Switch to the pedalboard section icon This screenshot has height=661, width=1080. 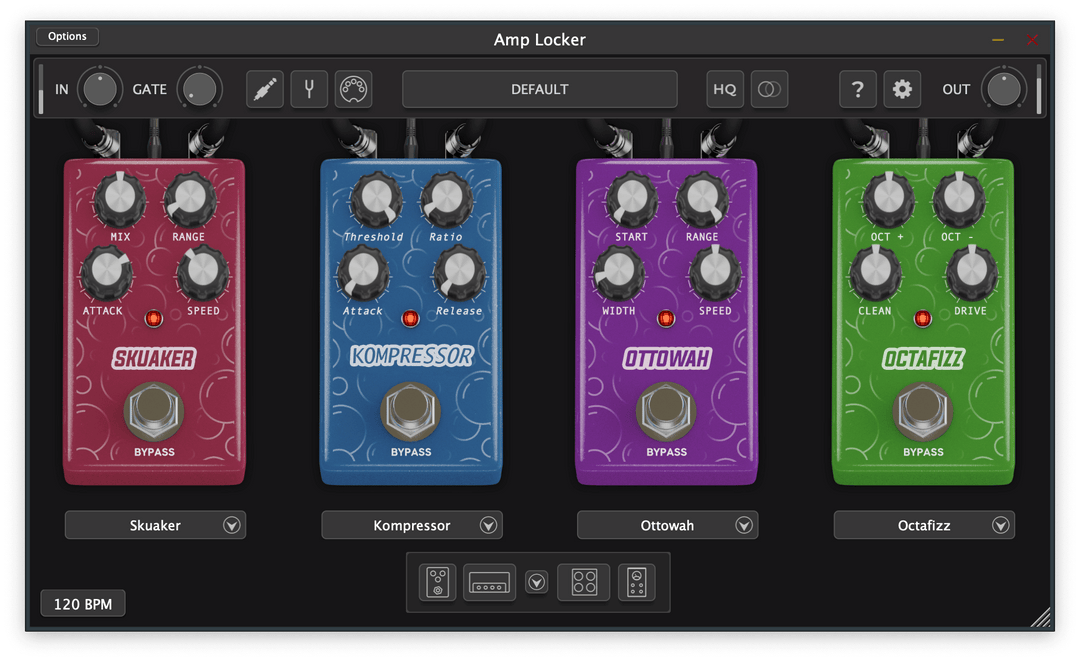[437, 582]
